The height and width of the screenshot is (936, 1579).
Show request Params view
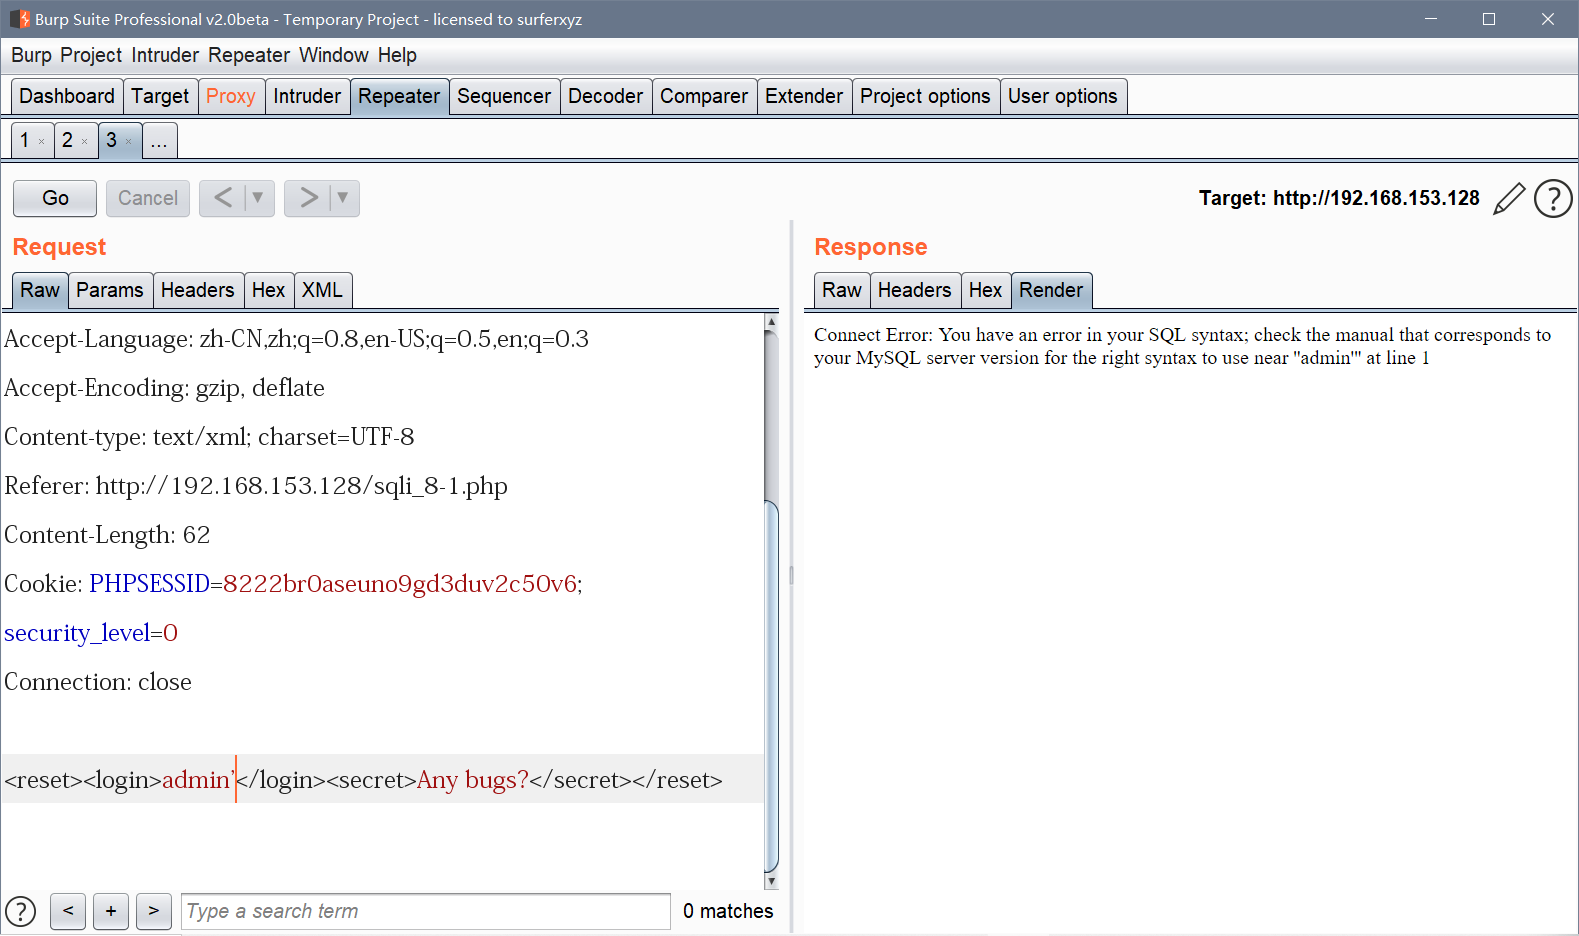point(110,290)
